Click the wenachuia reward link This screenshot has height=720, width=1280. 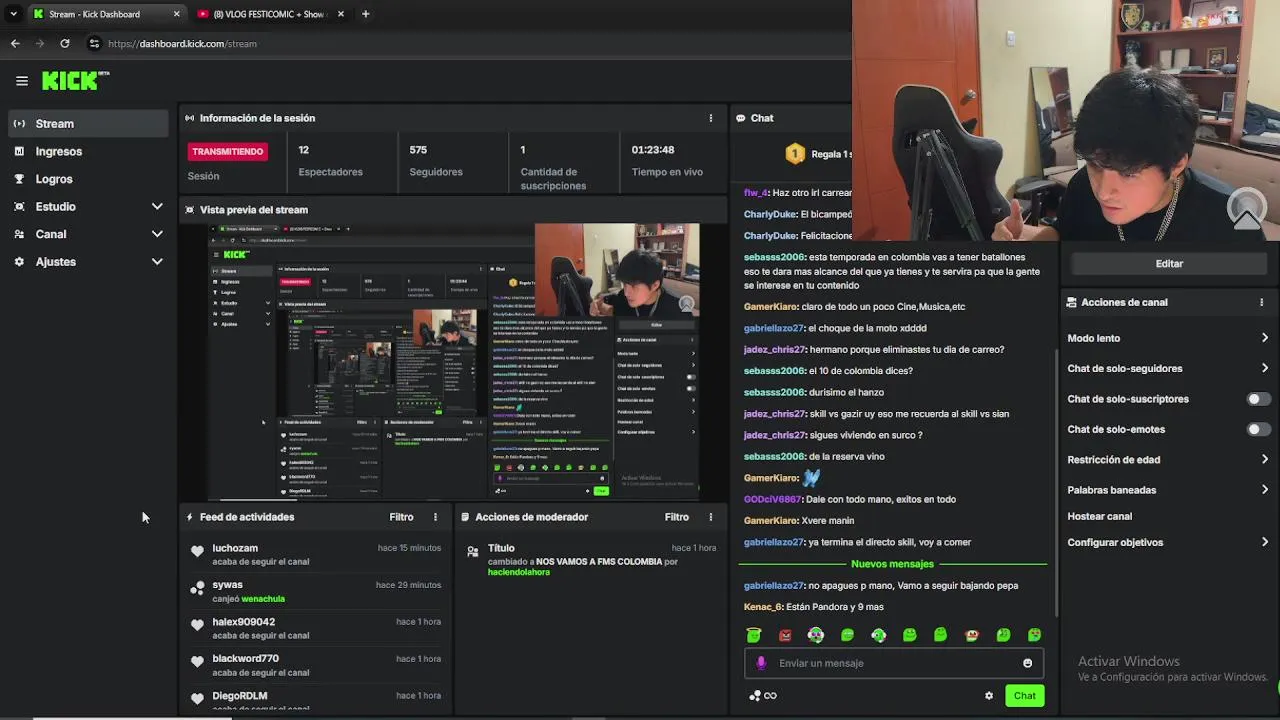[263, 599]
